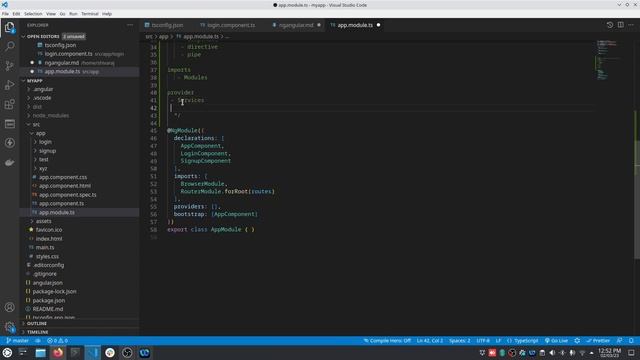Screen dimensions: 640x360
Task: Click the app breadcrumb in editor path
Action: (164, 36)
